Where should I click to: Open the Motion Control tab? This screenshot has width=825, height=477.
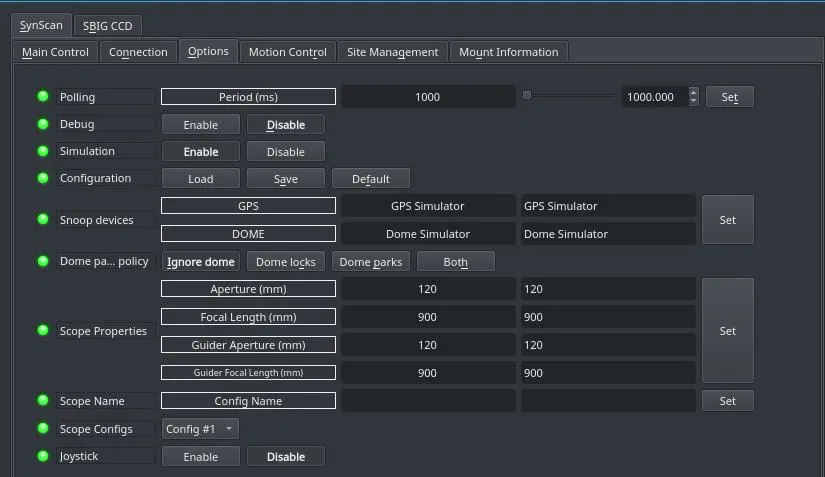288,52
